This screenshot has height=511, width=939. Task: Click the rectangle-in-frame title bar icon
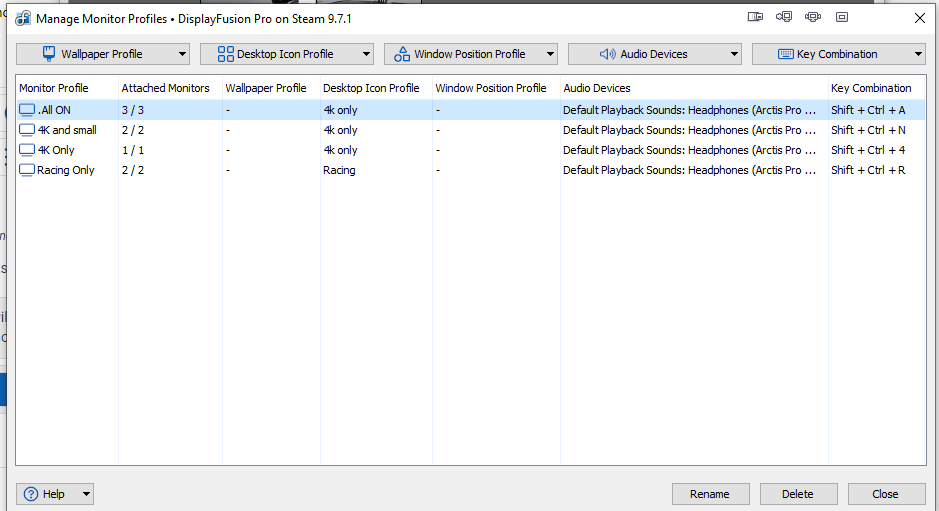(x=842, y=17)
